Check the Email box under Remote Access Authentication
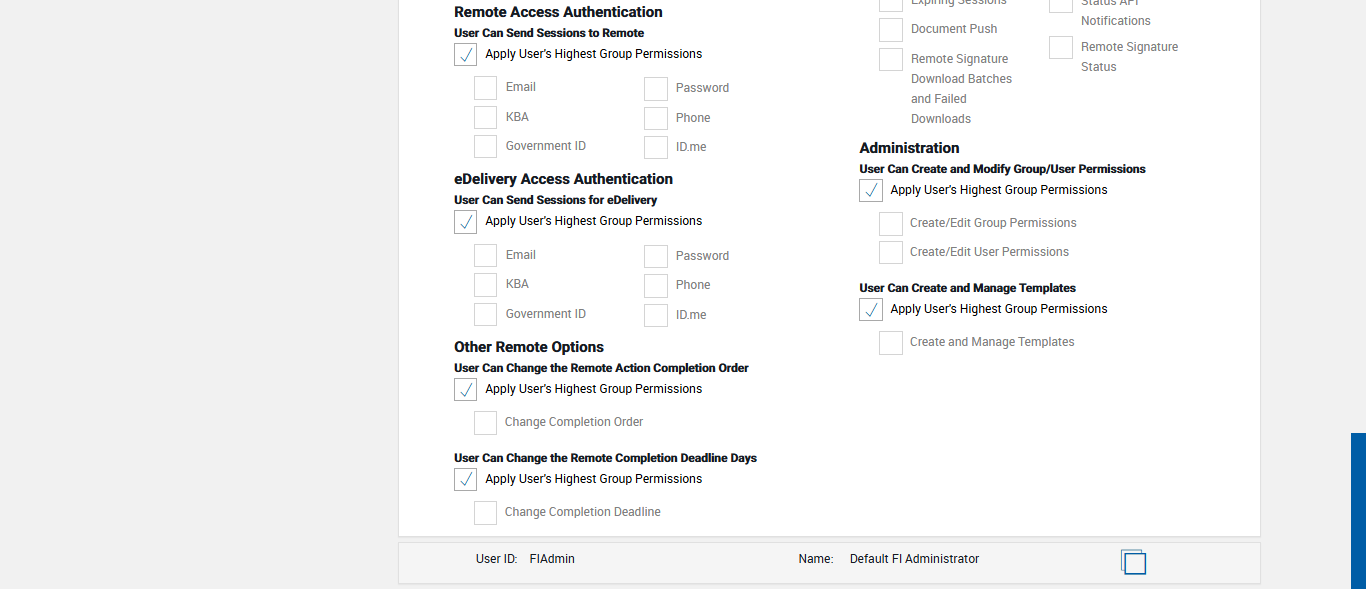 click(x=486, y=88)
